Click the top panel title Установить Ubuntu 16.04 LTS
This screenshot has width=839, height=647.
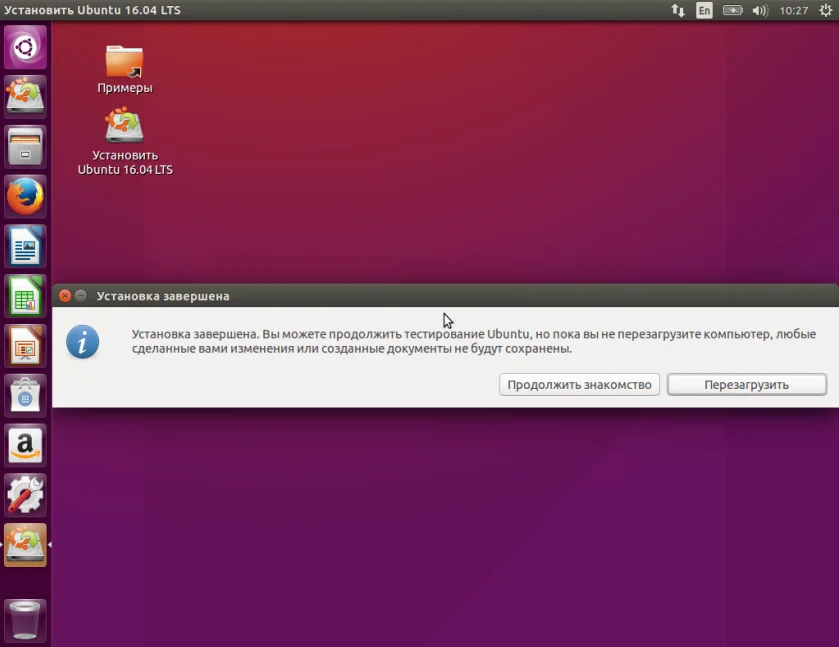[92, 10]
